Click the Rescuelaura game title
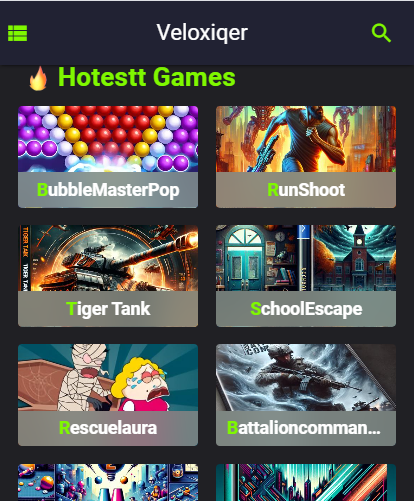This screenshot has width=414, height=501. pyautogui.click(x=108, y=428)
